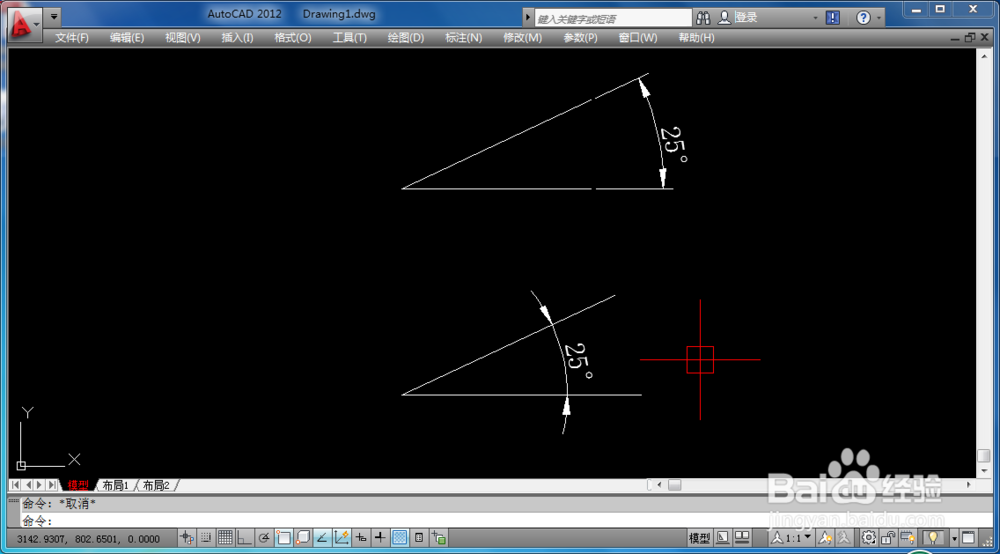This screenshot has height=554, width=1000.
Task: Toggle Lineweight display status button
Action: pyautogui.click(x=380, y=538)
